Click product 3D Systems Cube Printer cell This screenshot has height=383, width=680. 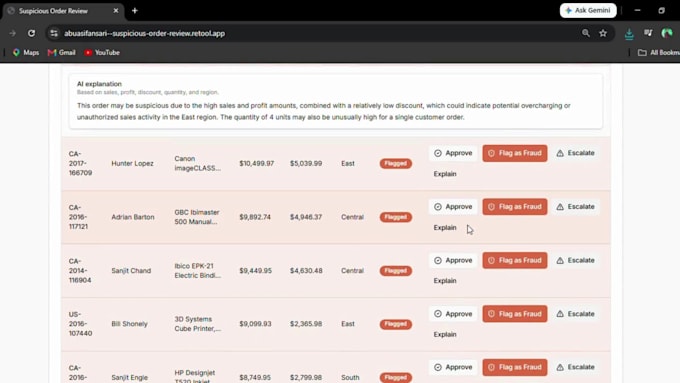[x=198, y=324]
